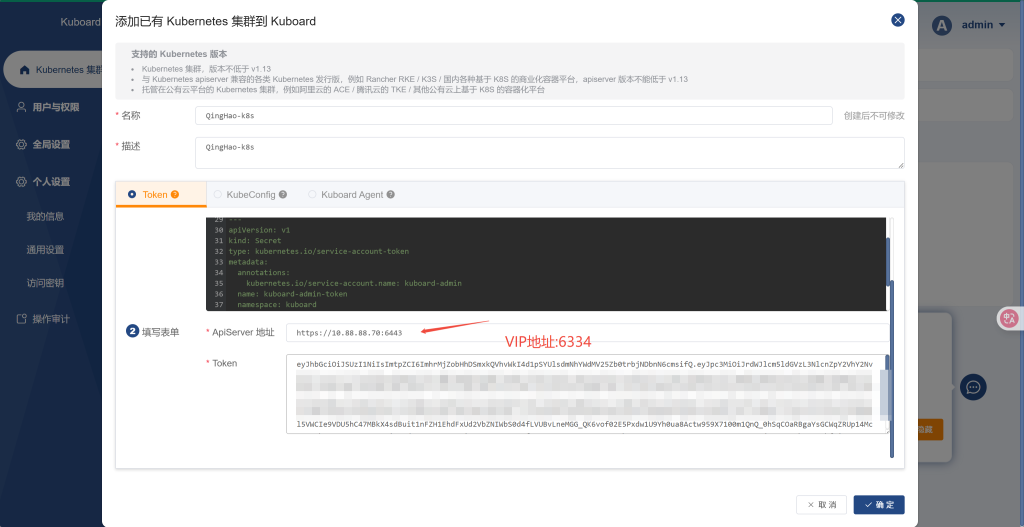
Task: Select the KubeConfig radio option
Action: tap(217, 195)
